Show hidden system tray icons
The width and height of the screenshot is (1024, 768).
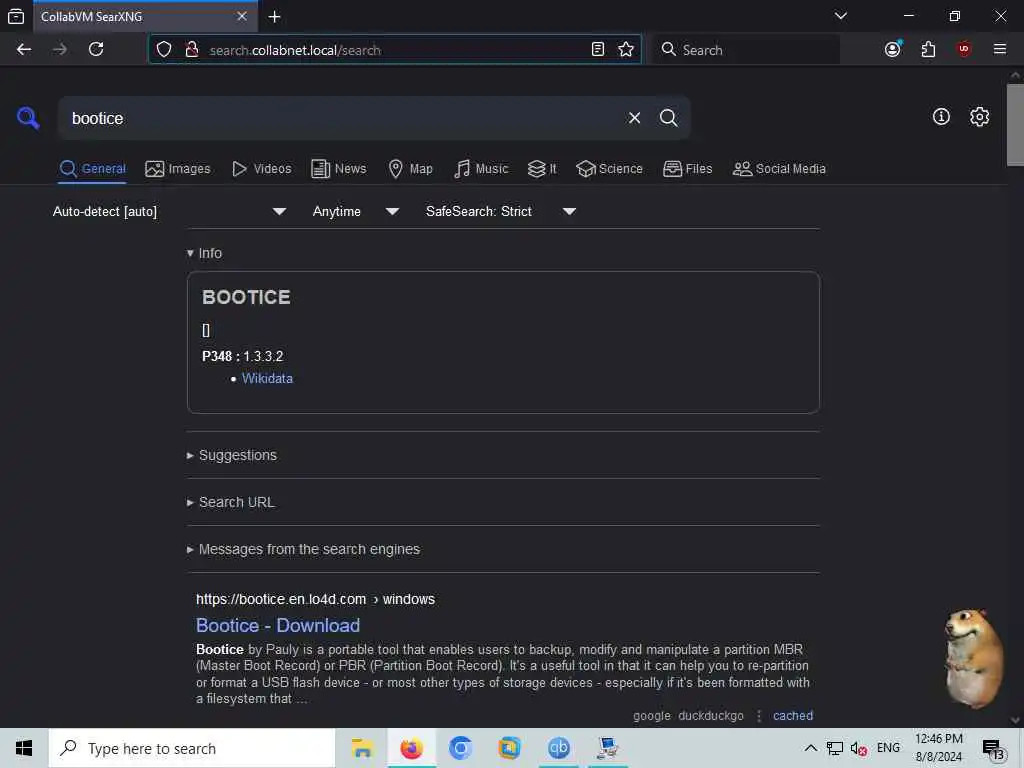(x=810, y=748)
